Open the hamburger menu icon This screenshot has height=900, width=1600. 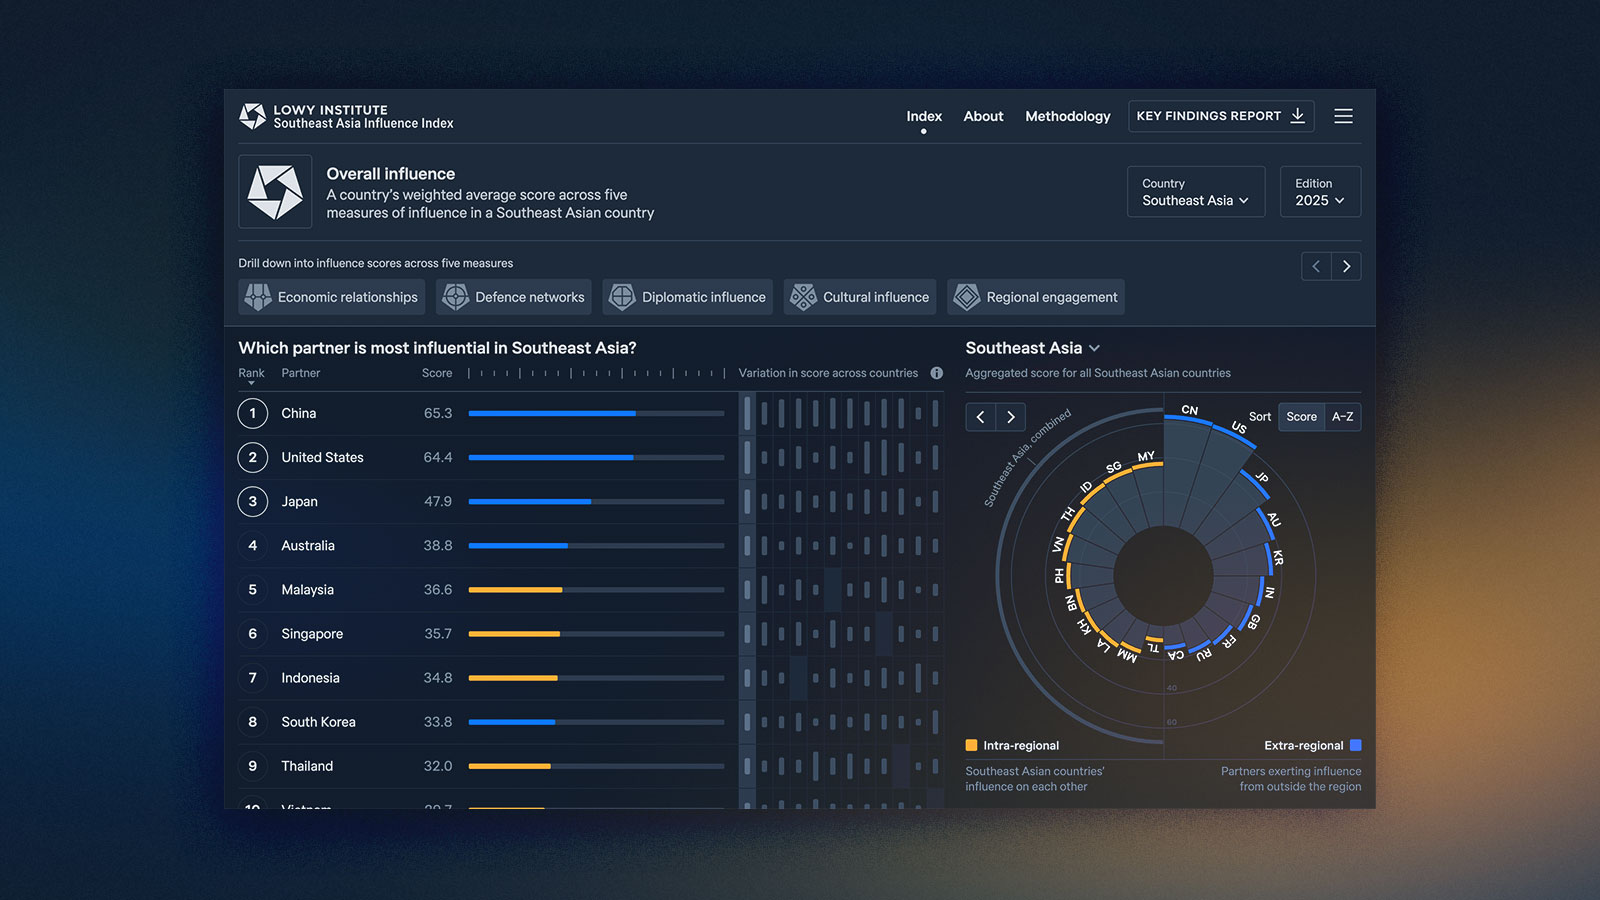[1343, 116]
